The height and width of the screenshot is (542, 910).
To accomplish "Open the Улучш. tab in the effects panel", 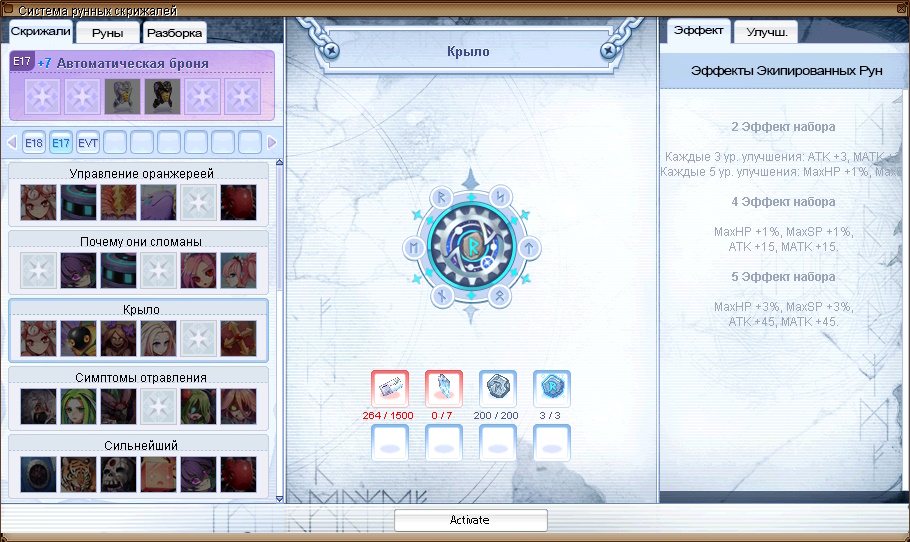I will coord(766,32).
